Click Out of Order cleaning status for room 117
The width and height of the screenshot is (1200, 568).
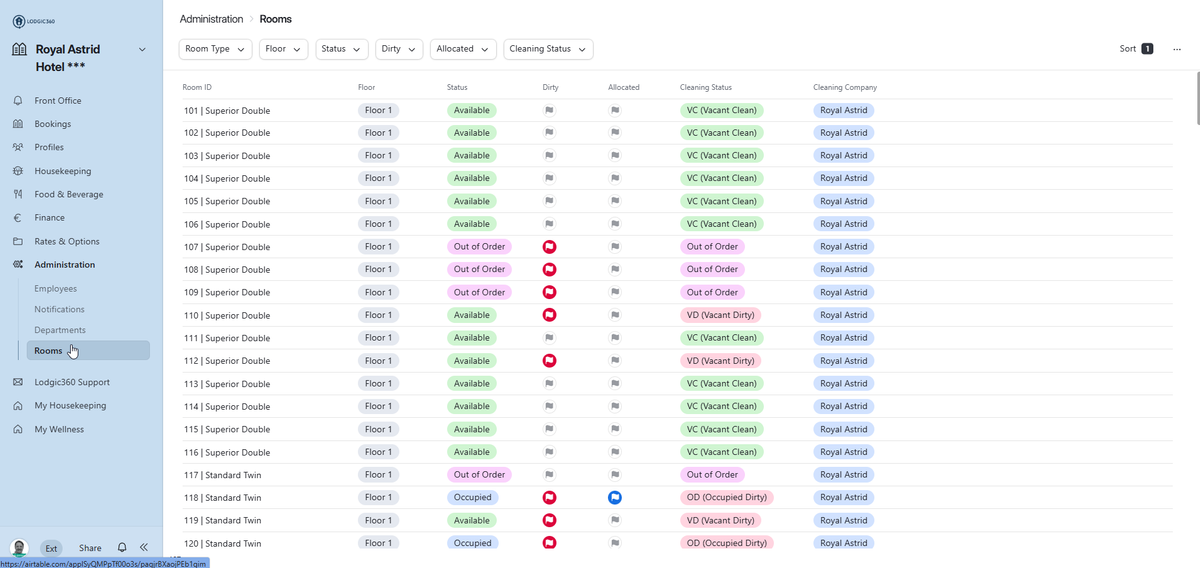tap(712, 475)
